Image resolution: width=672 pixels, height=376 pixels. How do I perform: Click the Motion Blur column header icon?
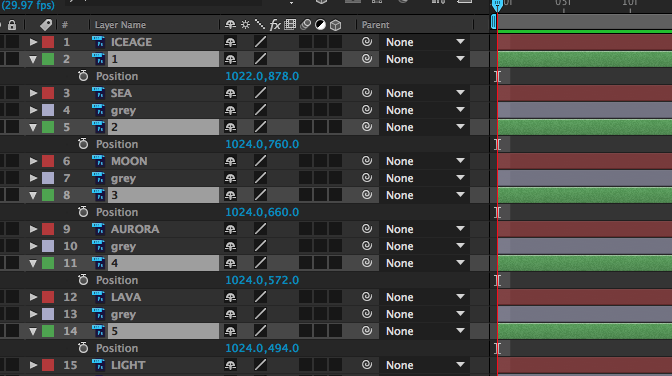305,25
